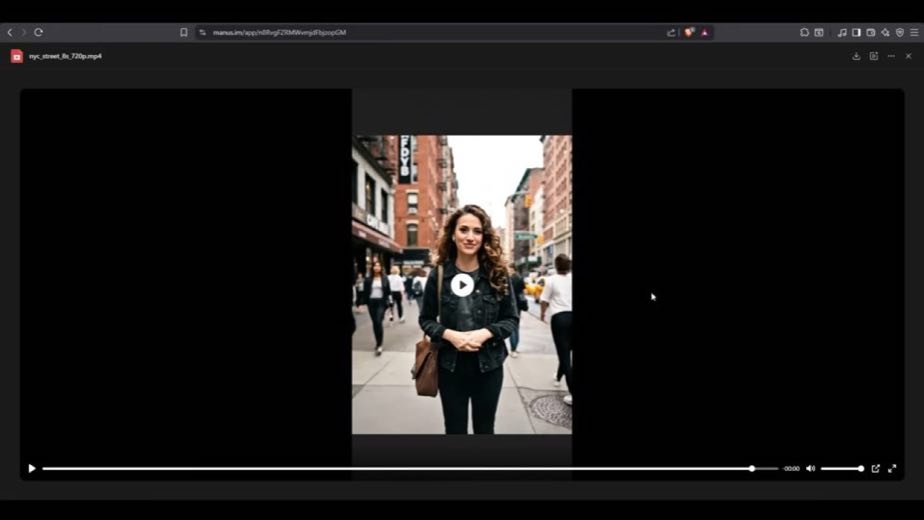Open the extensions puzzle icon
This screenshot has width=924, height=520.
coord(804,32)
